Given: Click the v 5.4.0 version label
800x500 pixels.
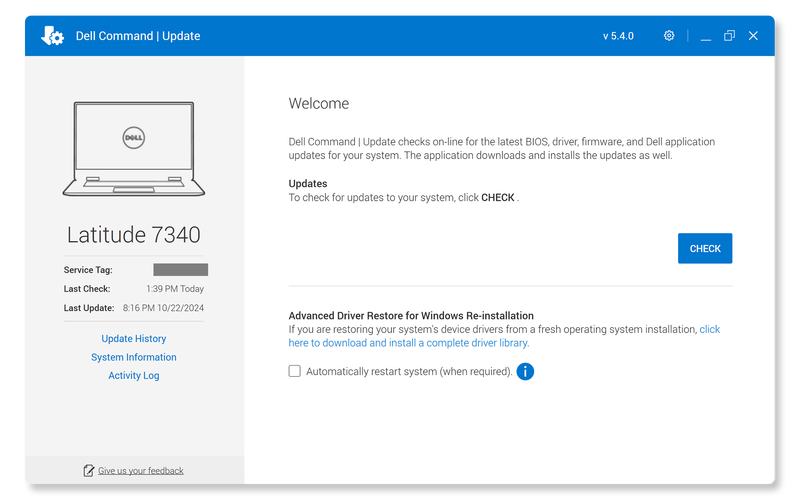Looking at the screenshot, I should point(618,36).
